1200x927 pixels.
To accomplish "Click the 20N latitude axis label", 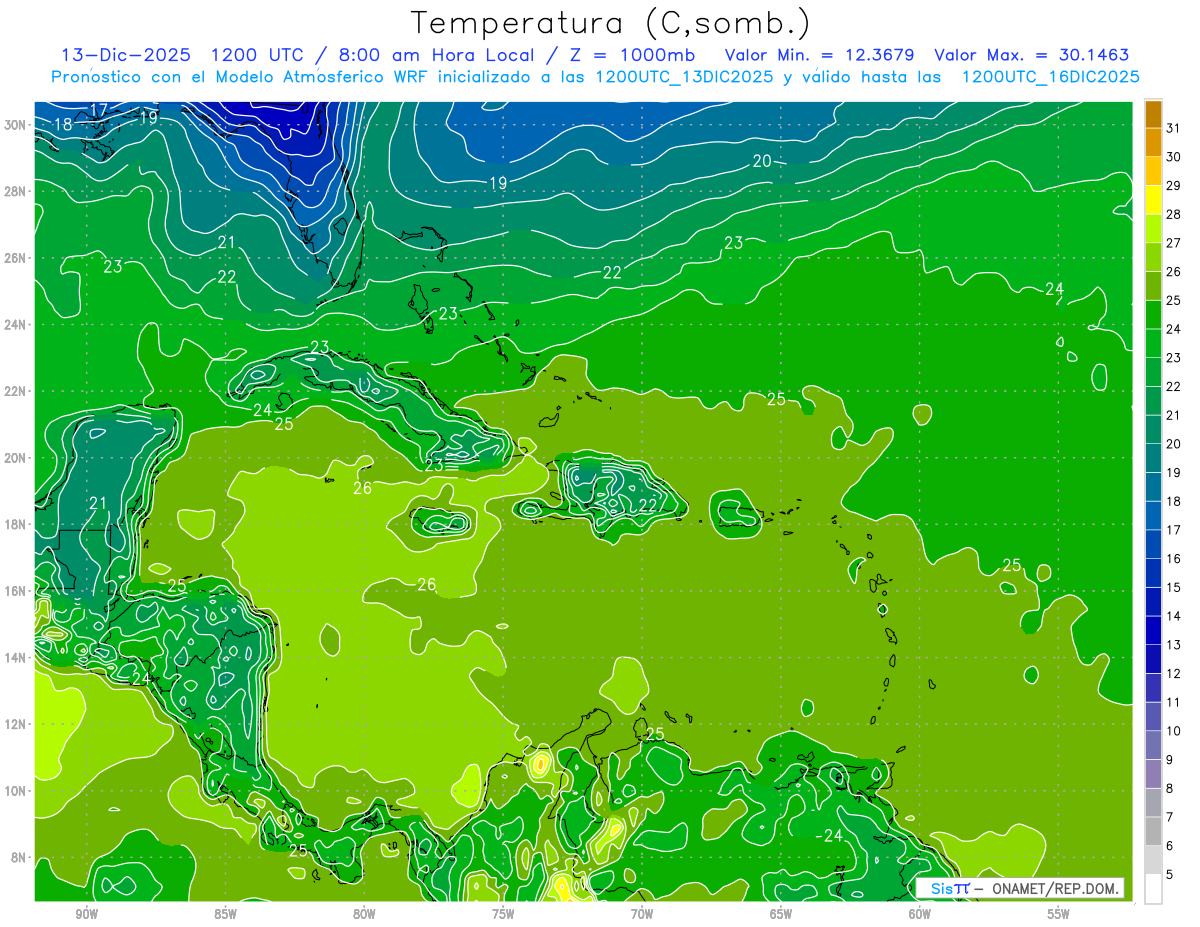I will (15, 457).
